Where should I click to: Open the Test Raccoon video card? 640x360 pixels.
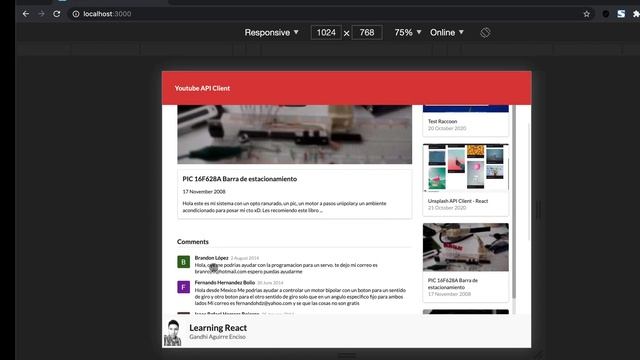click(466, 120)
